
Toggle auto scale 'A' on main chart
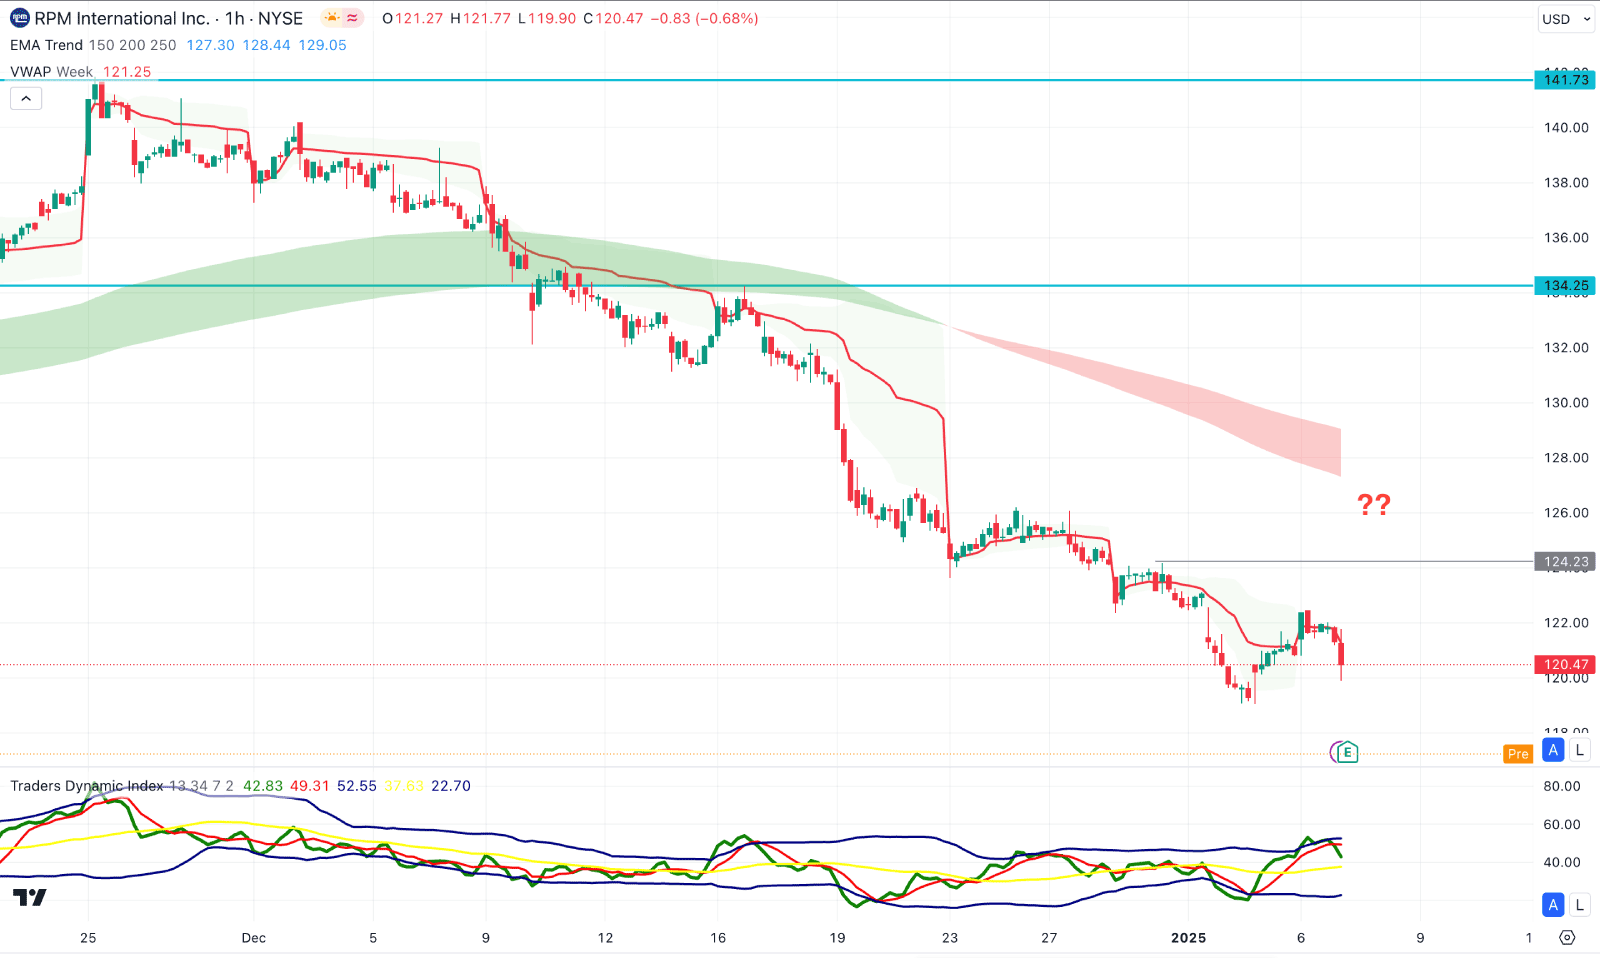1553,750
